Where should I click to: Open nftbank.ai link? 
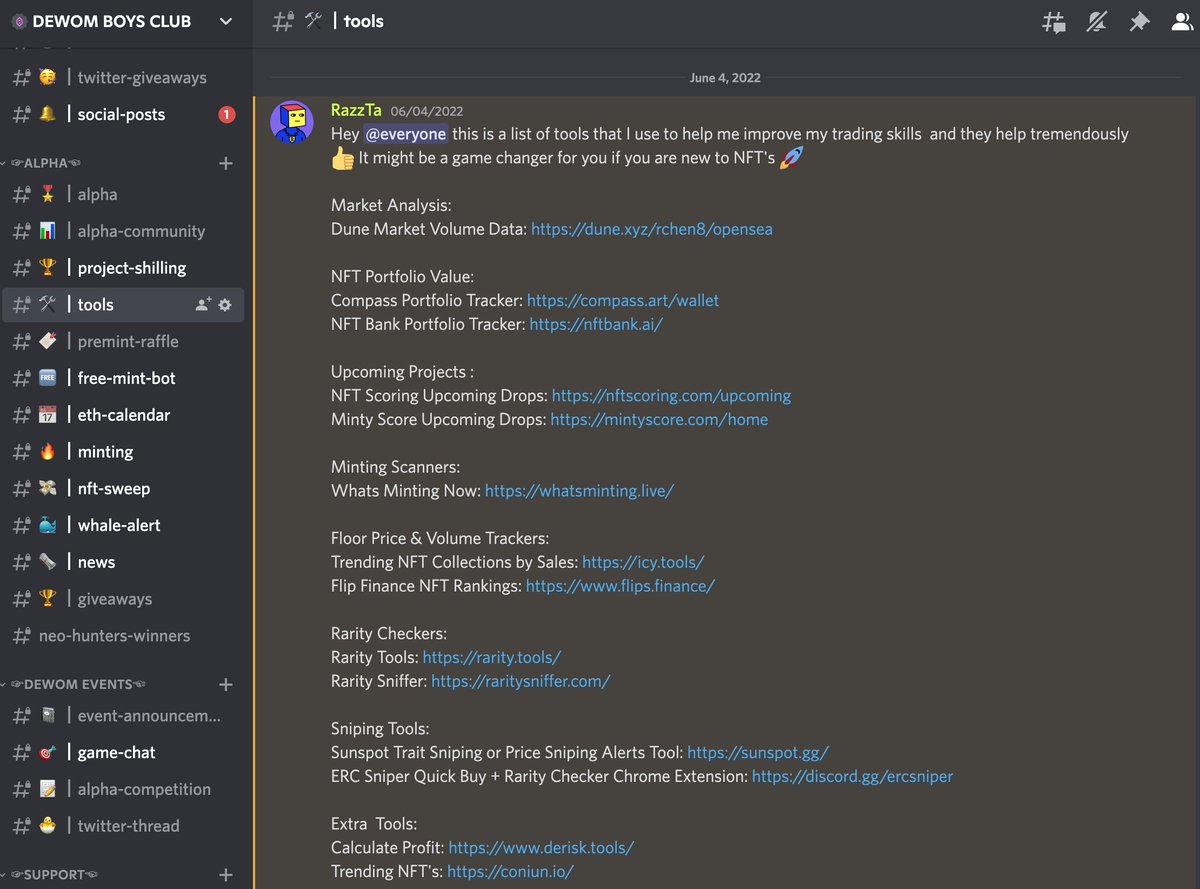coord(596,324)
